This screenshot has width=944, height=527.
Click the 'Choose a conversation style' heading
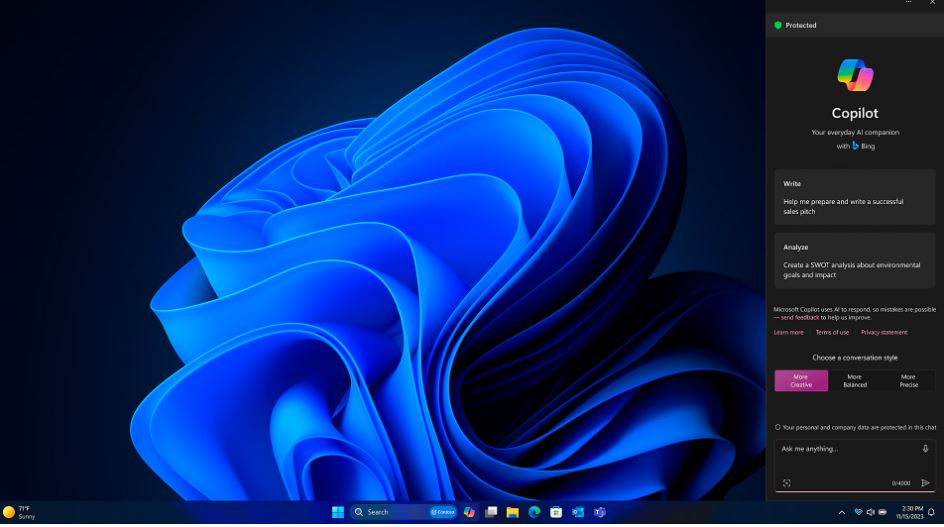tap(855, 358)
